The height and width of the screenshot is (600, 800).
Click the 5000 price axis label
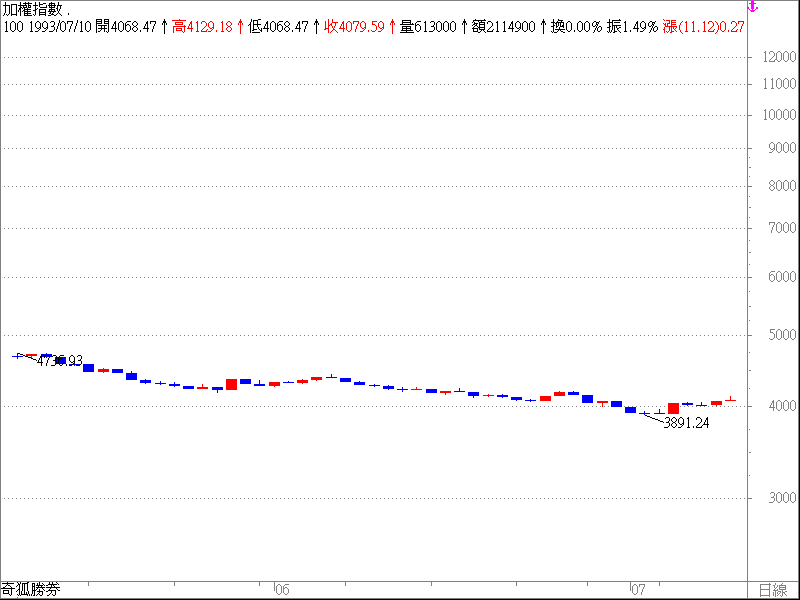click(779, 335)
